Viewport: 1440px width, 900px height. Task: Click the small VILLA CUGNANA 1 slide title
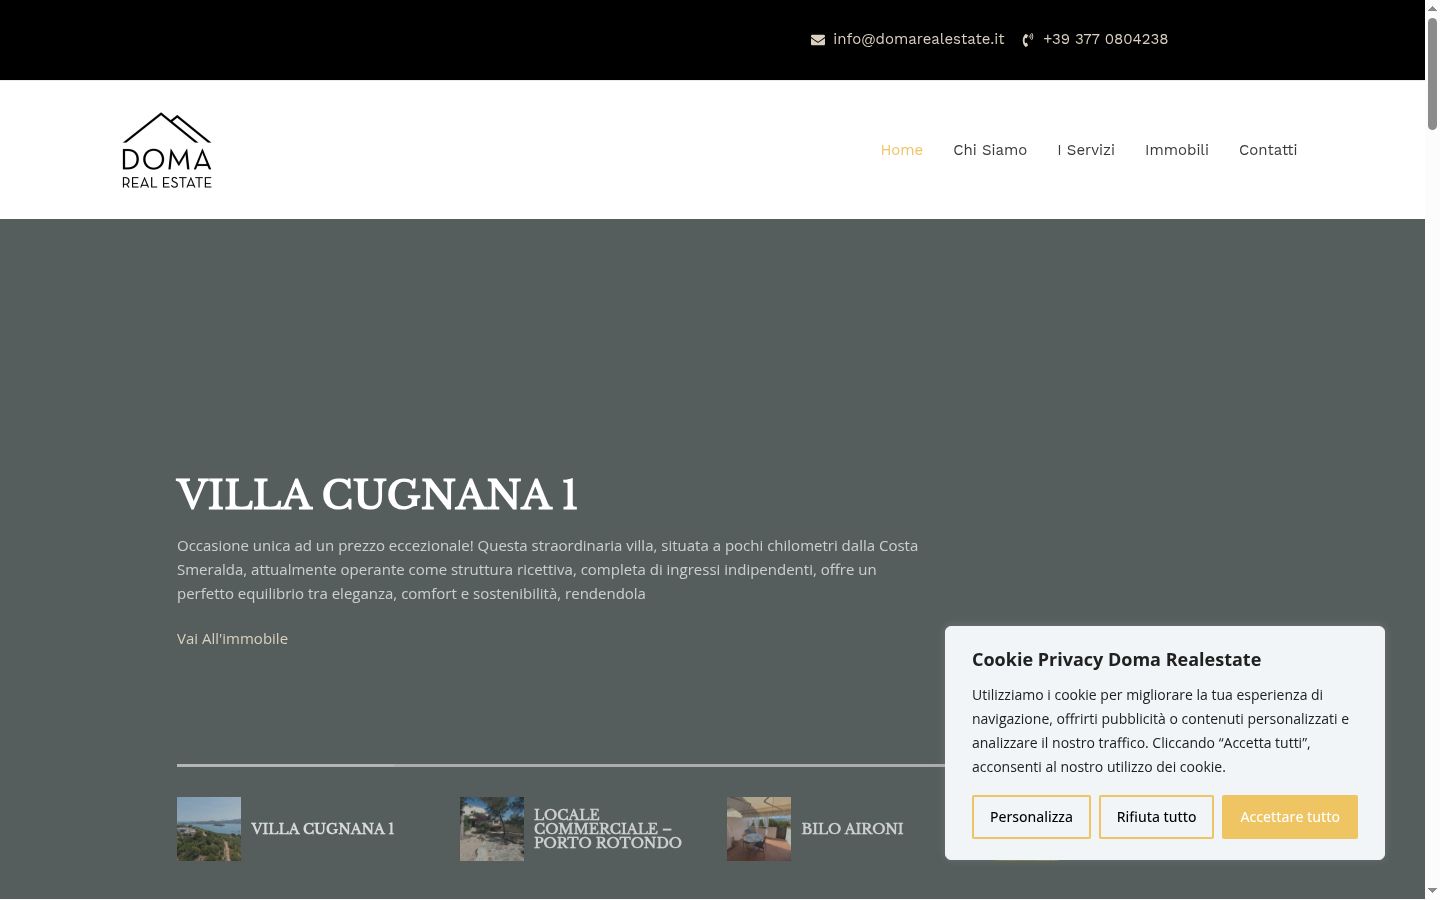click(322, 829)
